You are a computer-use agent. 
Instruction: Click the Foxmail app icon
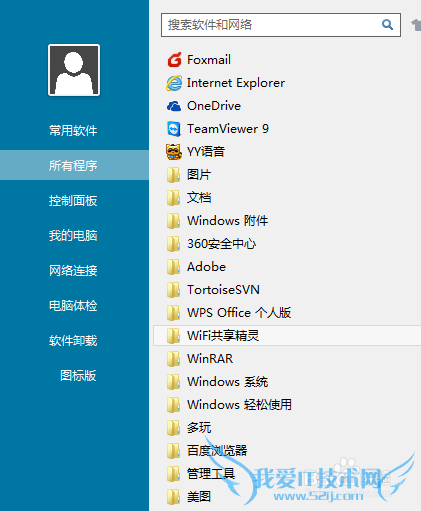click(174, 60)
